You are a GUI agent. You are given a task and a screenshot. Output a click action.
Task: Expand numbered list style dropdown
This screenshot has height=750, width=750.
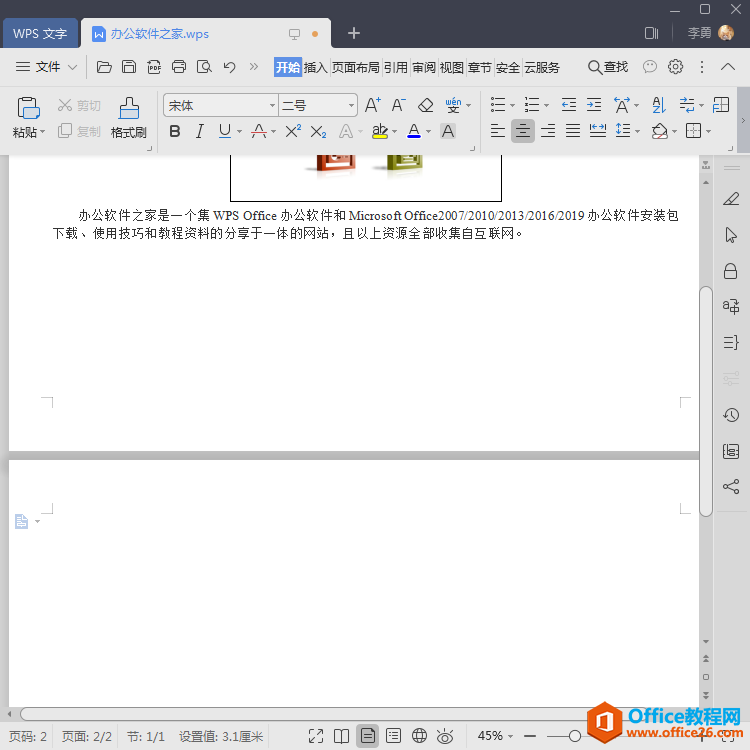tap(546, 105)
